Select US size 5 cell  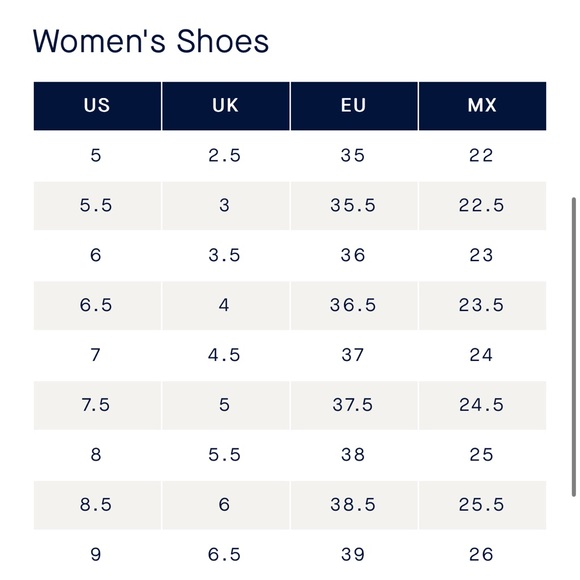[x=97, y=156]
